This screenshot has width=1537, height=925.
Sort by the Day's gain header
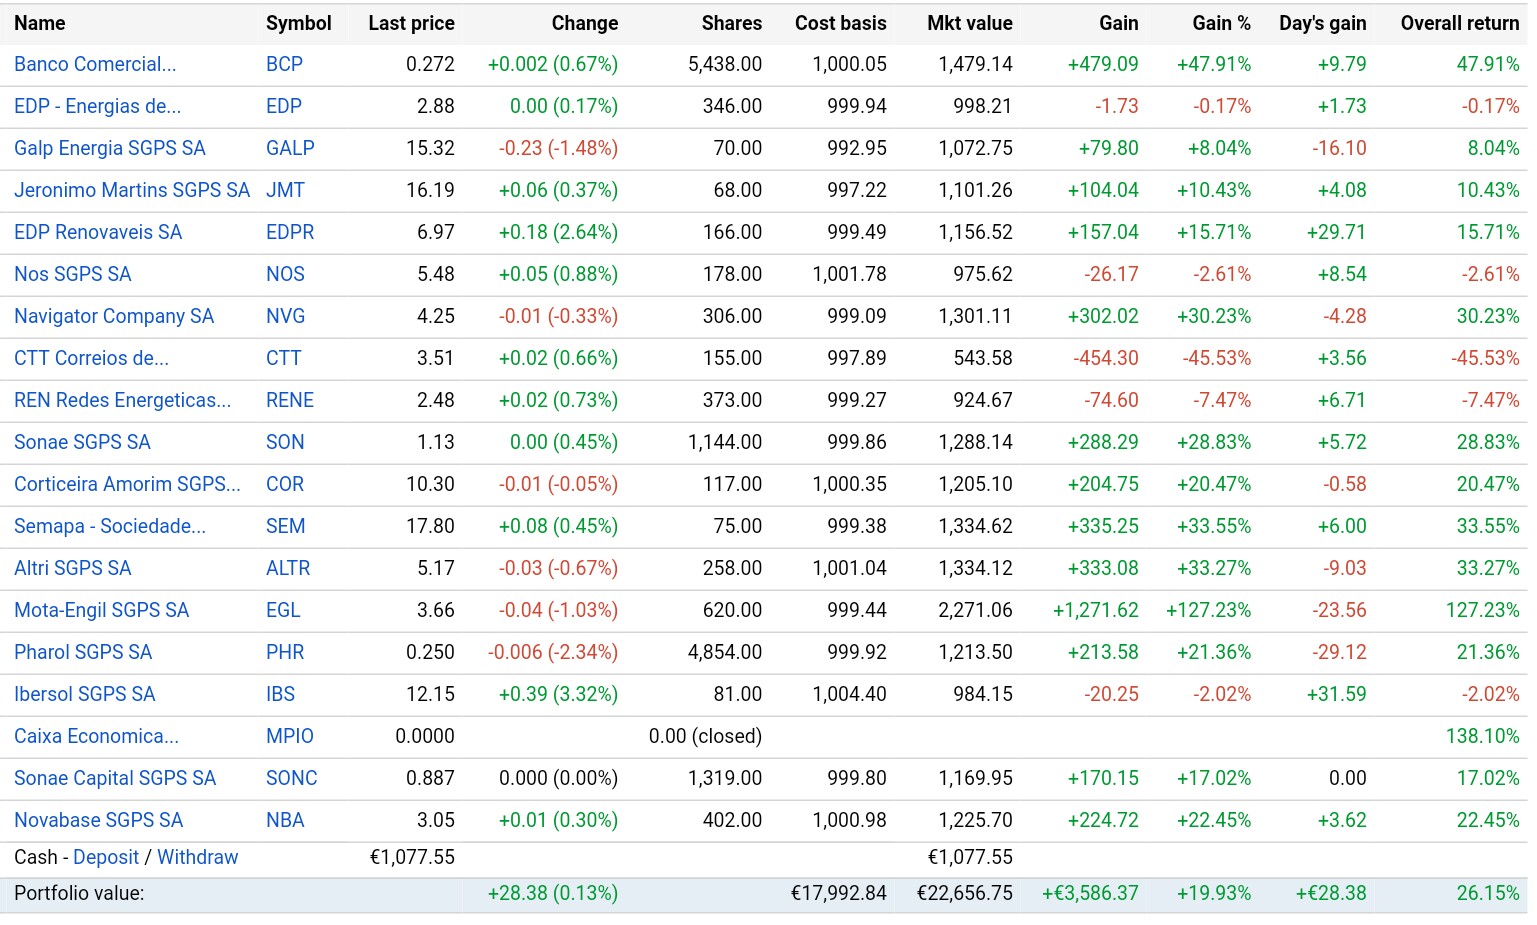[1322, 23]
